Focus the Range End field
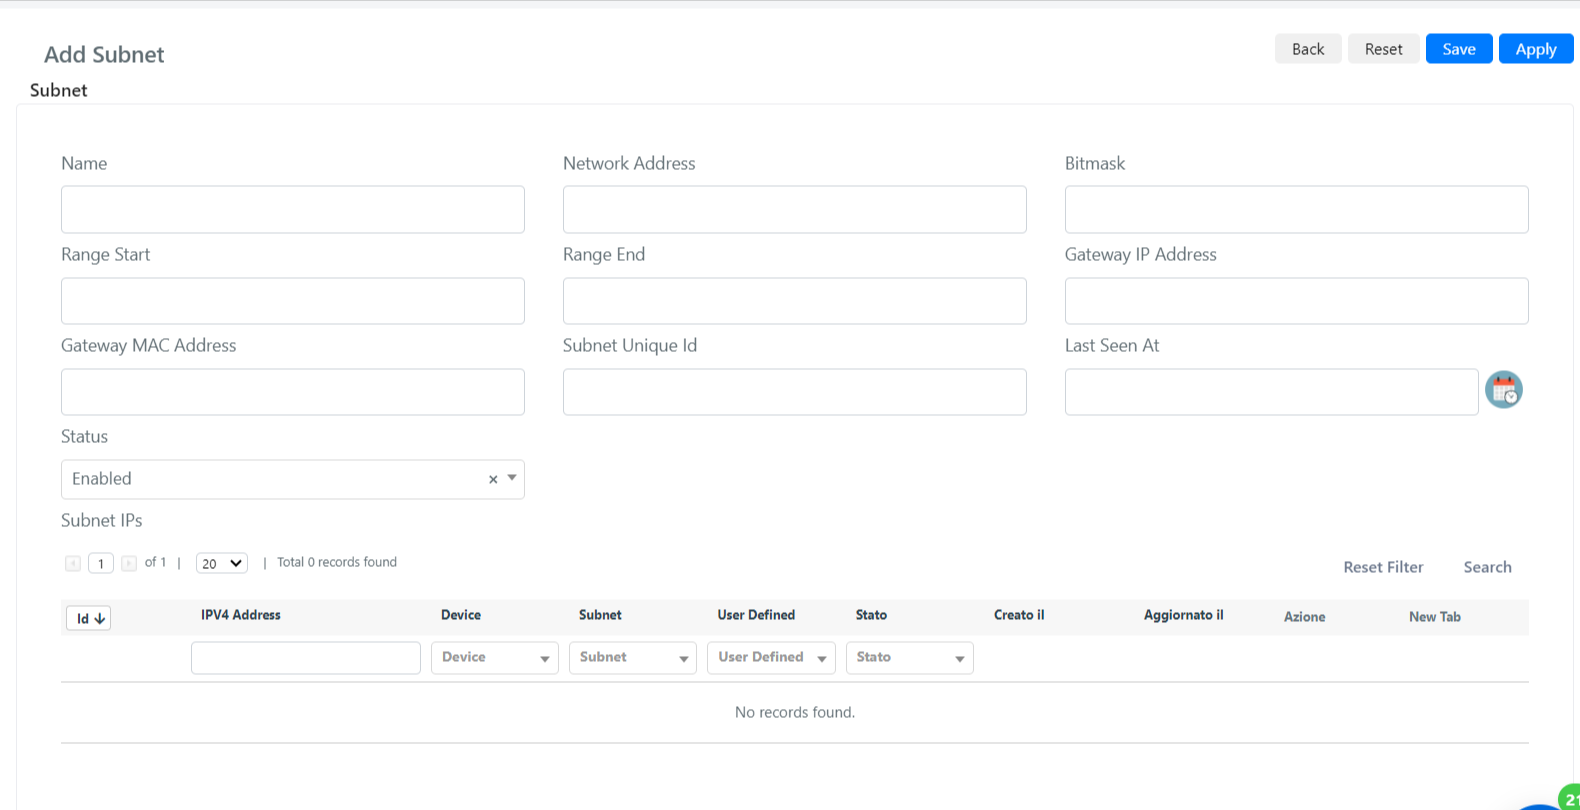 tap(795, 301)
